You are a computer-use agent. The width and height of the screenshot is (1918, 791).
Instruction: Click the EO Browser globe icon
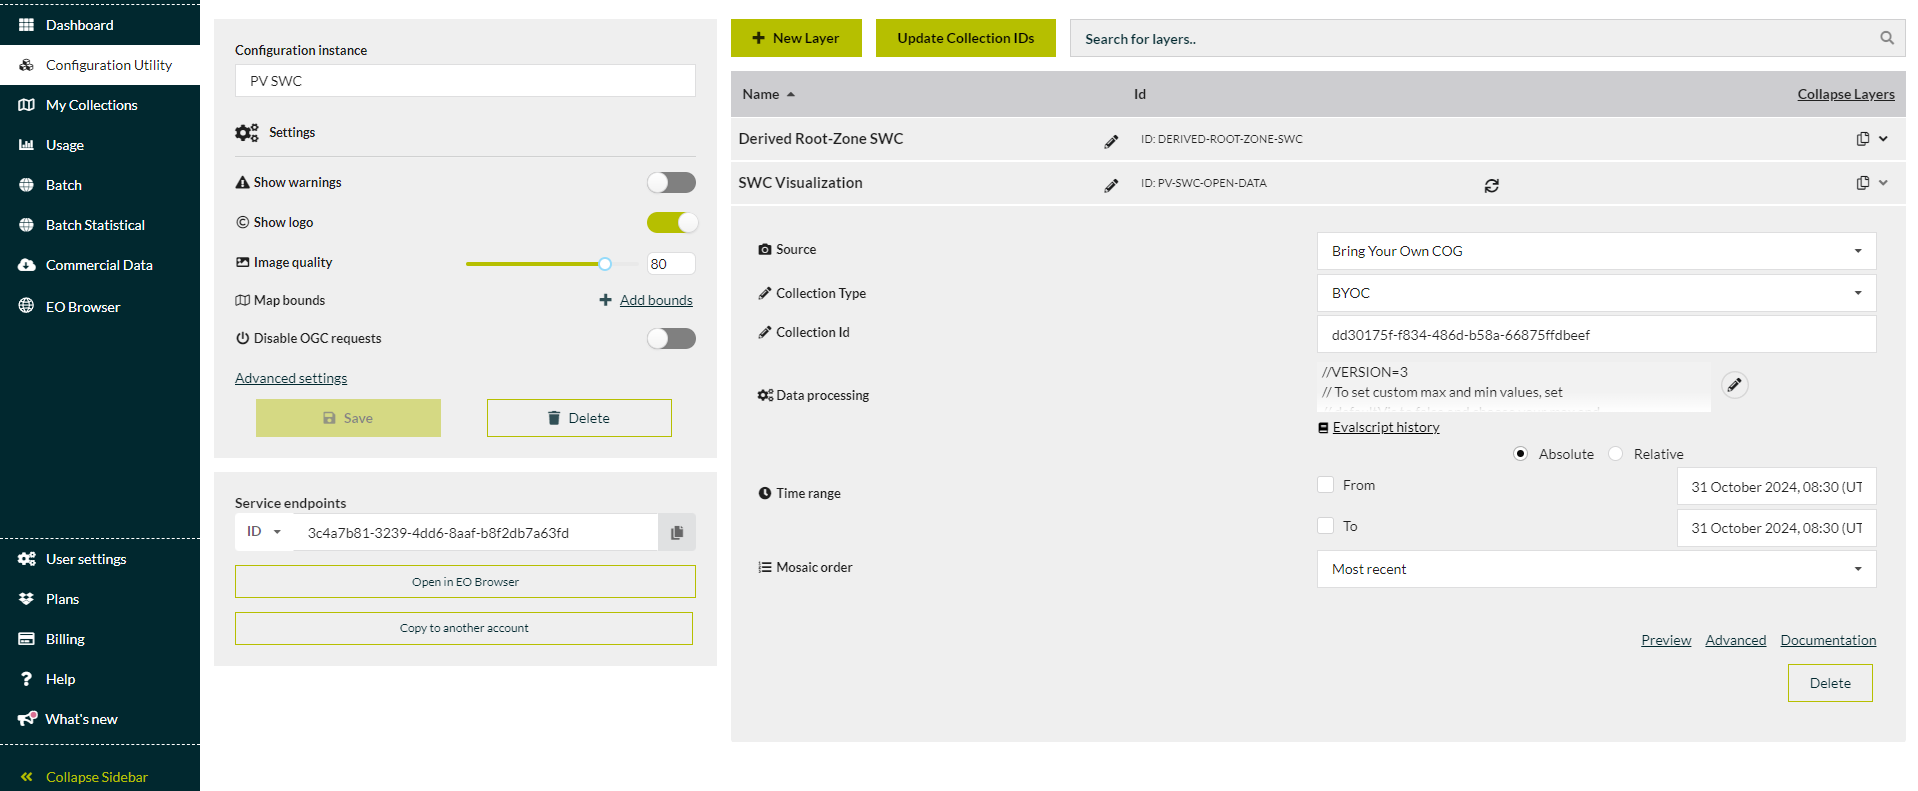pyautogui.click(x=27, y=306)
